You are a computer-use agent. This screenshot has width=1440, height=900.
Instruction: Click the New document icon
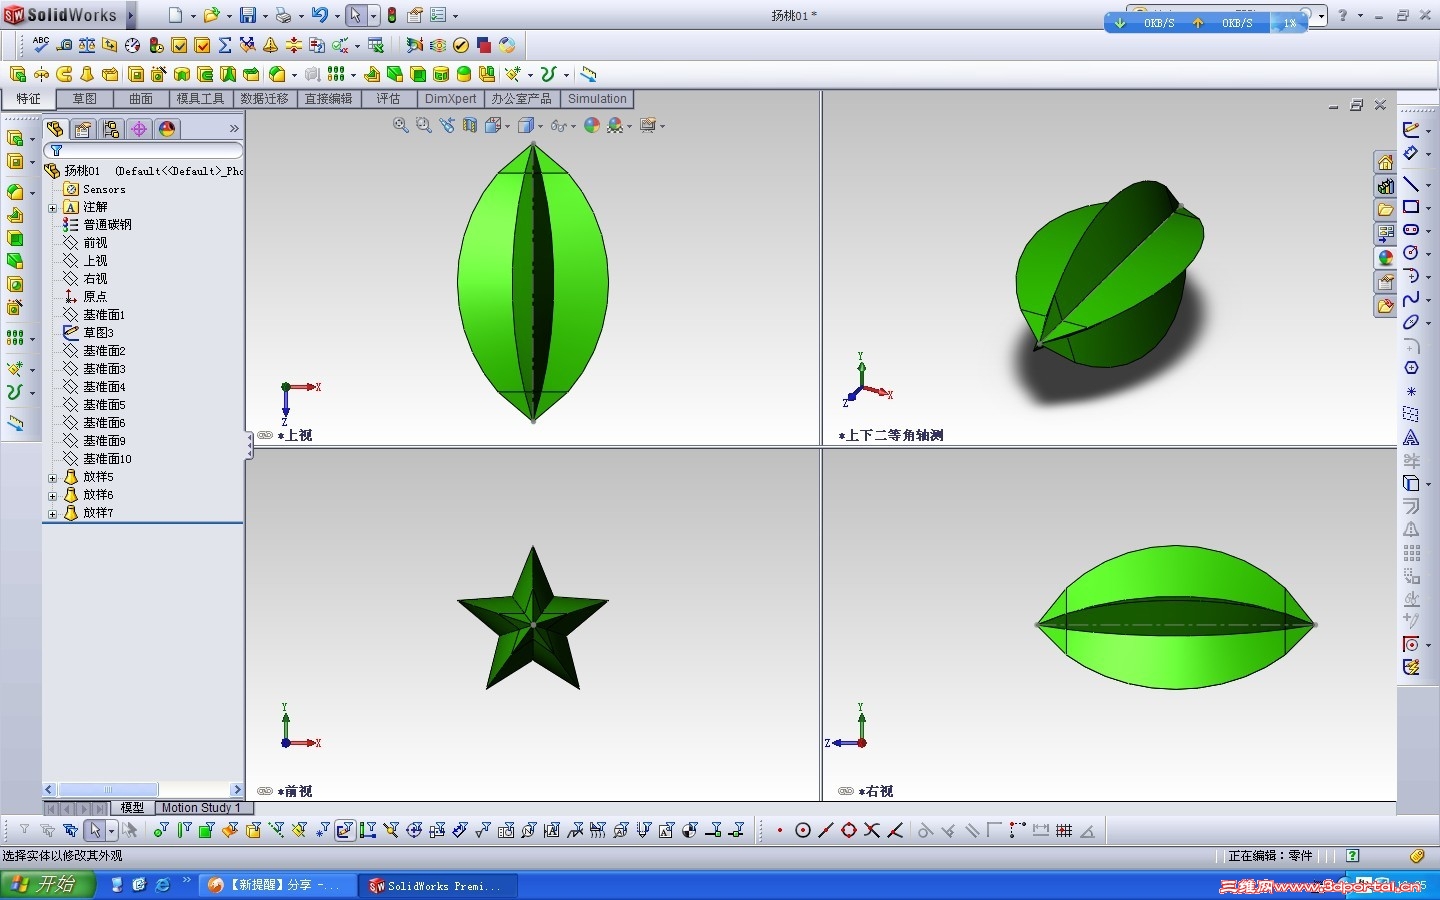(x=175, y=15)
